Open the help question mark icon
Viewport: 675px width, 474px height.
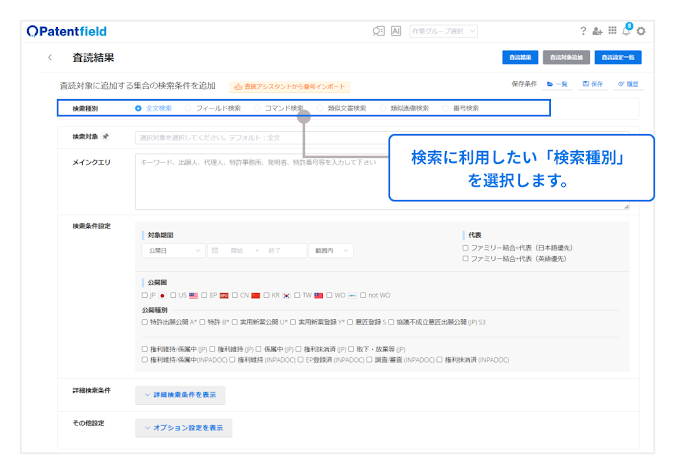point(583,31)
